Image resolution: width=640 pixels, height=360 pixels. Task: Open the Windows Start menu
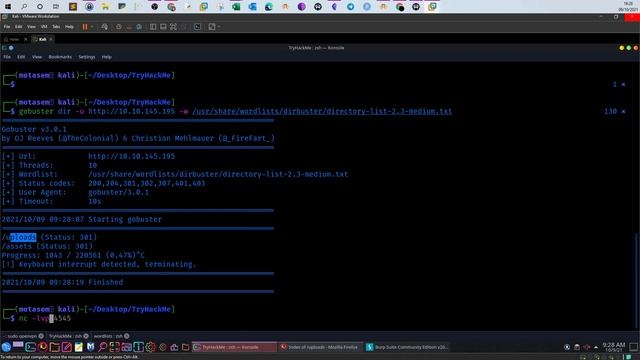tap(8, 7)
